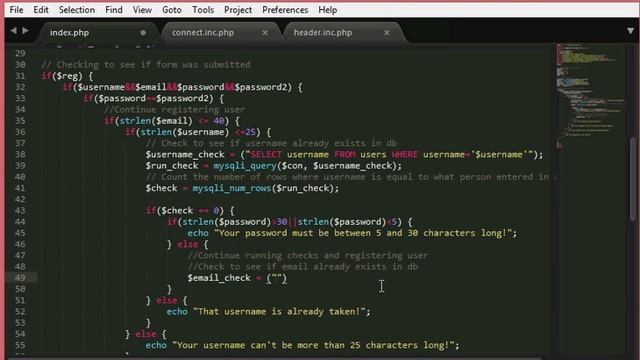The image size is (640, 360).
Task: Click line number 44 in gutter
Action: (x=20, y=222)
